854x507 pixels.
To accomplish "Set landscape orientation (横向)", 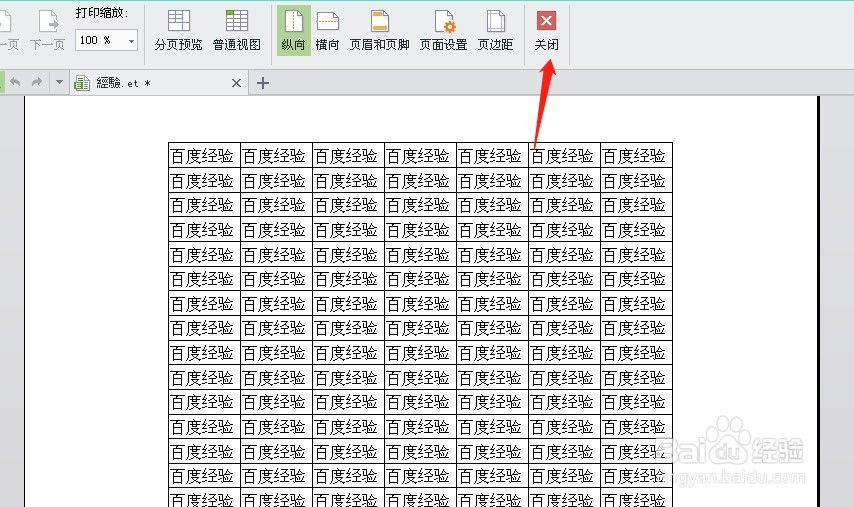I will pos(327,30).
